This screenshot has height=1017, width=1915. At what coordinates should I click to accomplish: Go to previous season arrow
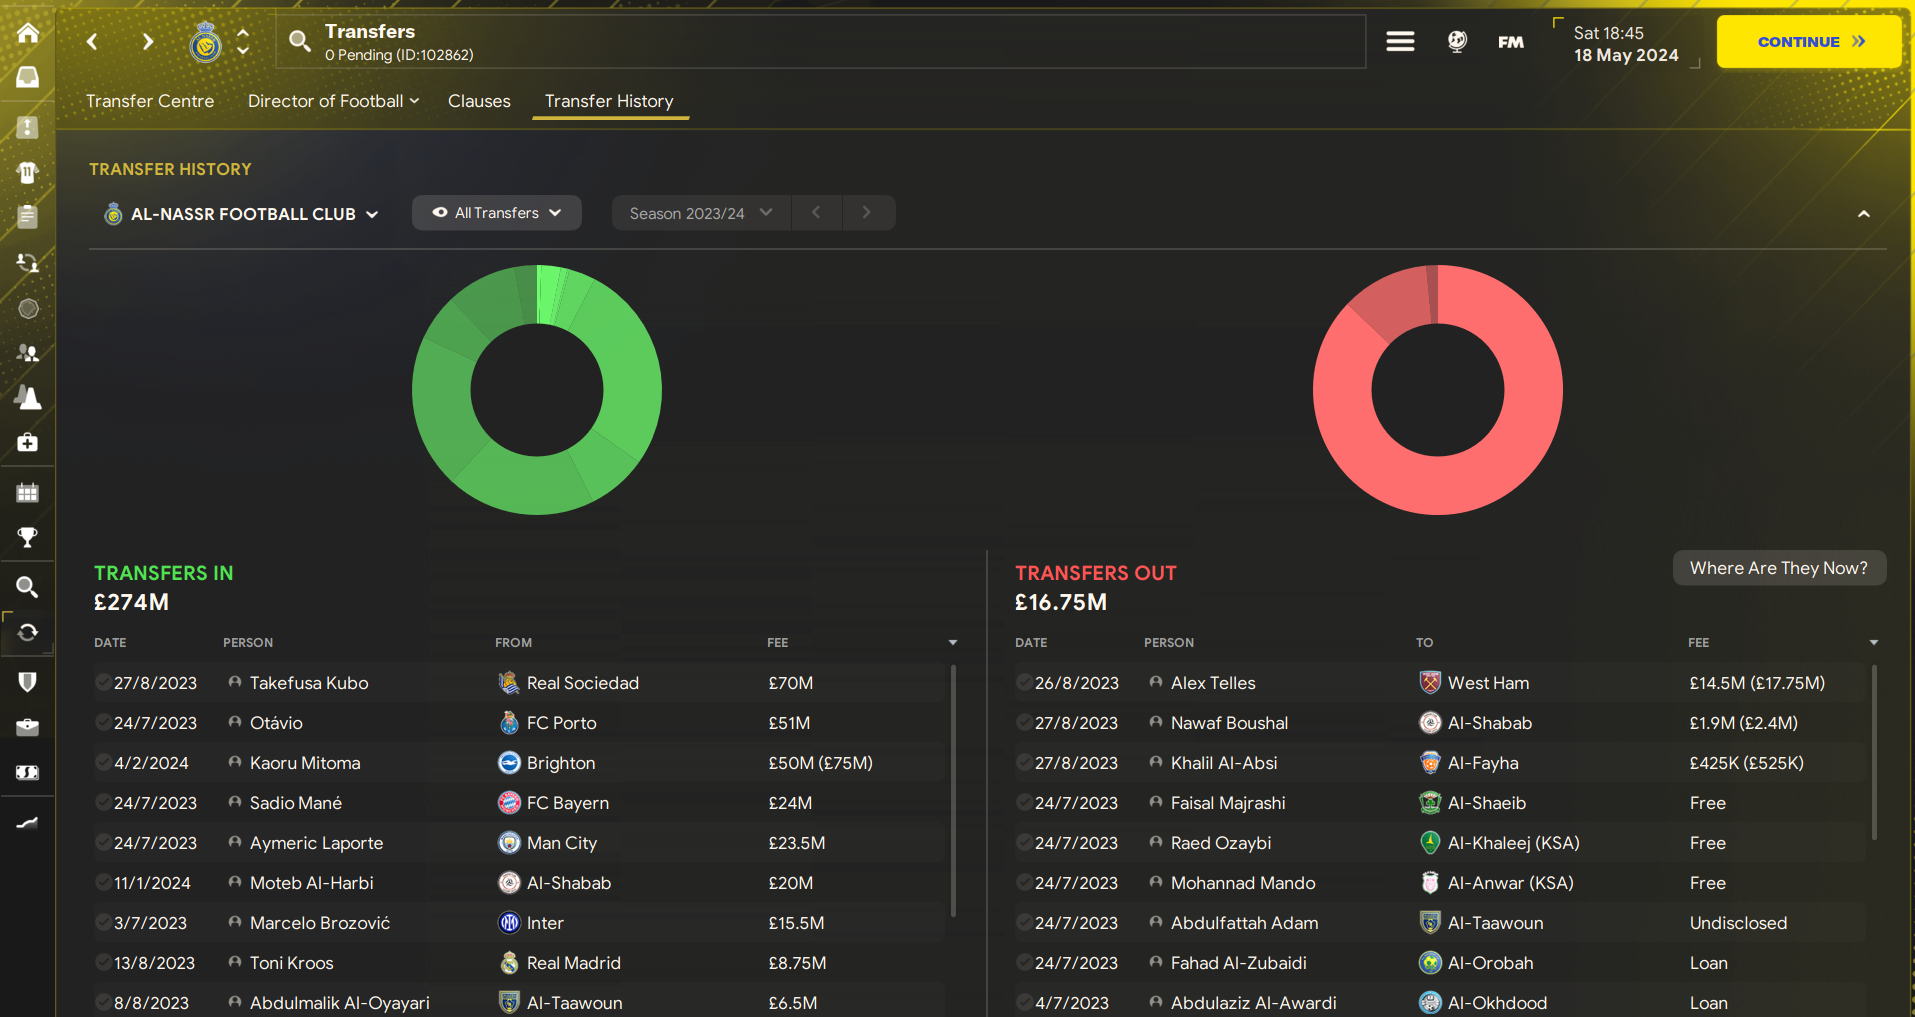816,213
